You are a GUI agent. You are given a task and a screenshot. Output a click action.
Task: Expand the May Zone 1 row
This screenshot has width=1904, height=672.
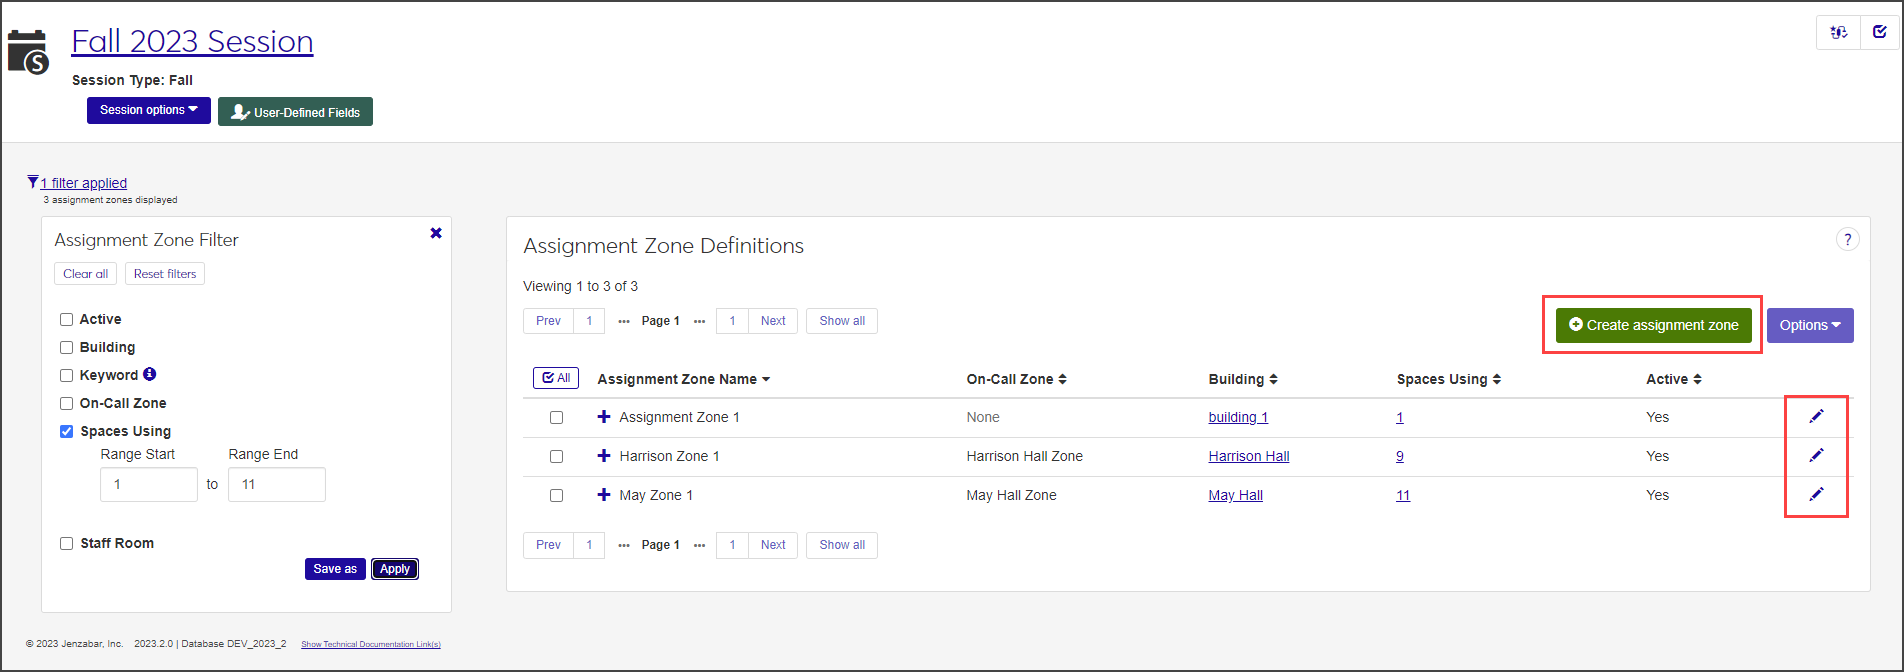pyautogui.click(x=604, y=495)
